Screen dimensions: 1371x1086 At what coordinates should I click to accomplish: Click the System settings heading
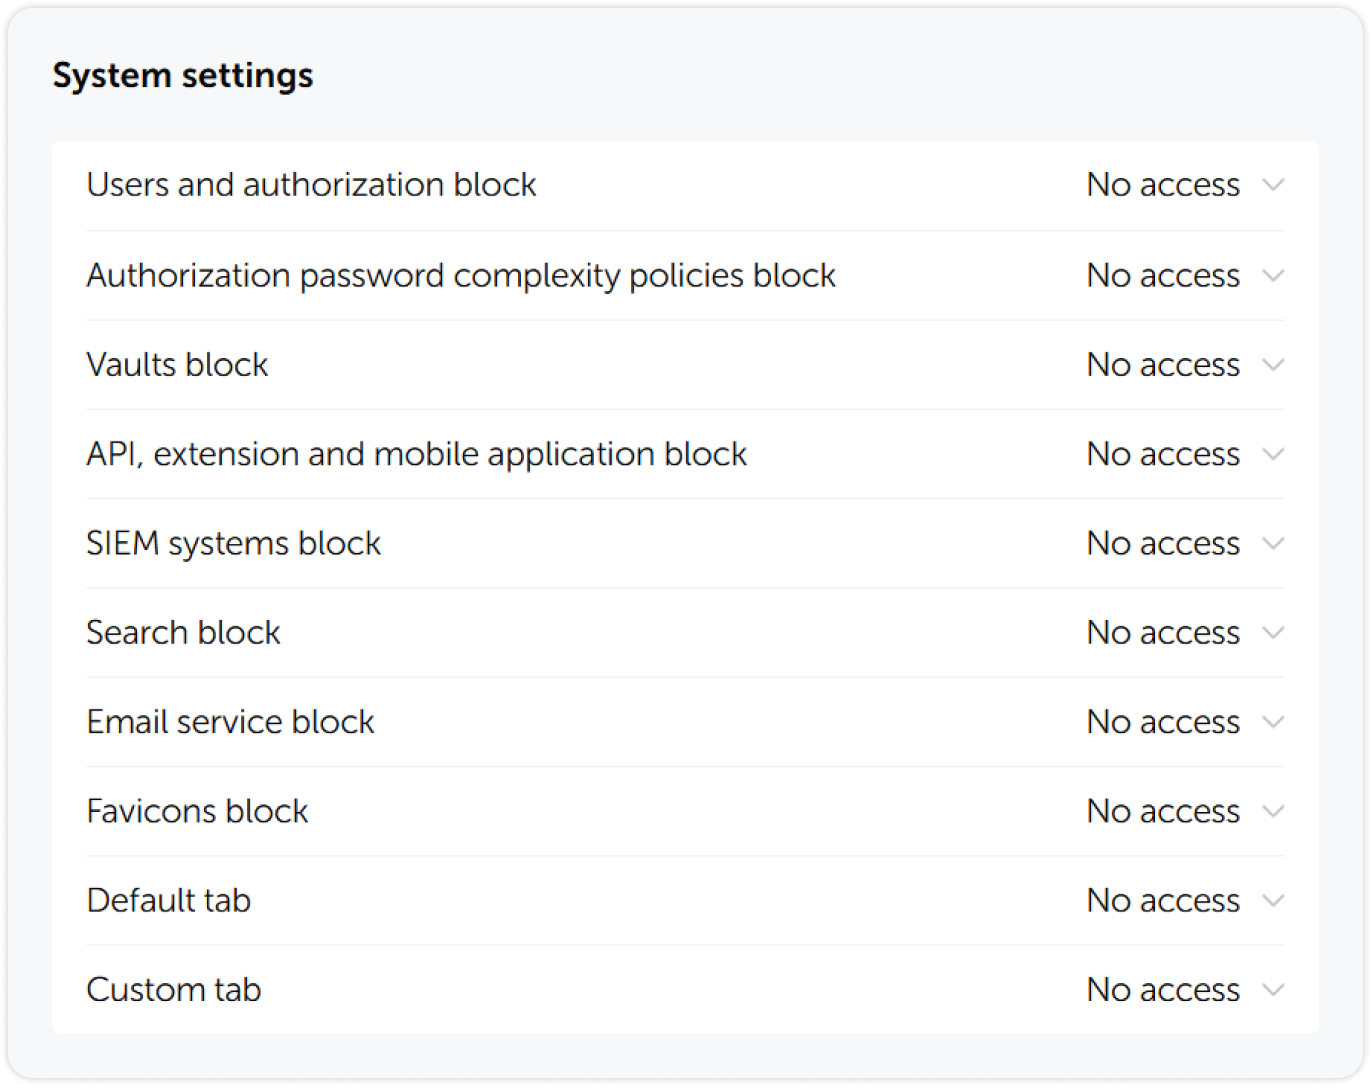[184, 74]
